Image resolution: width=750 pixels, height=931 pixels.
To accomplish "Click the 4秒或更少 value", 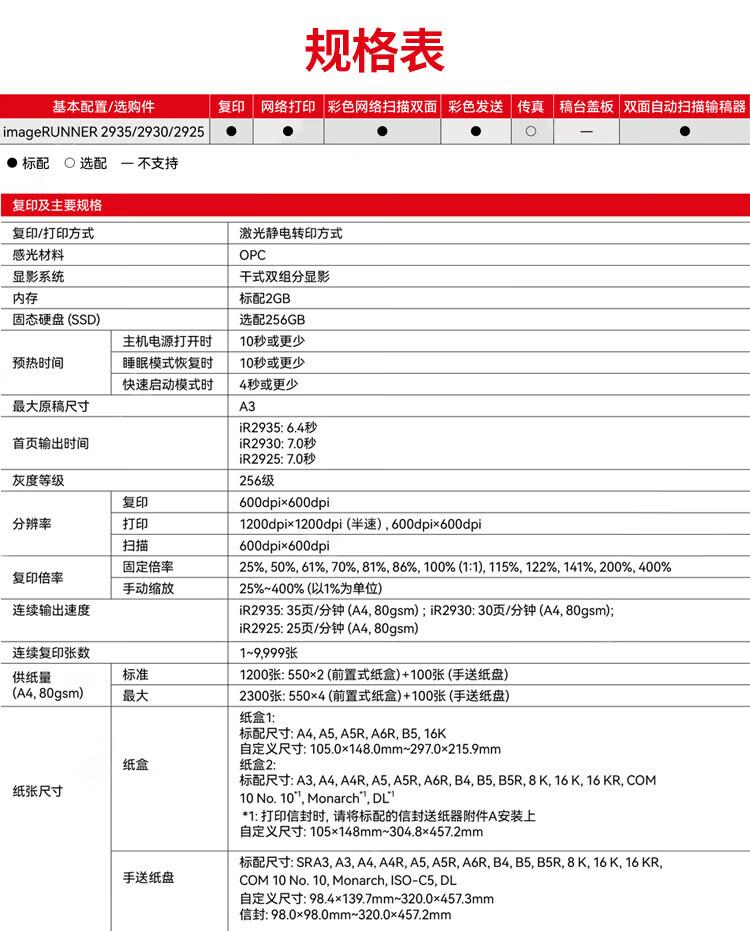I will (x=268, y=384).
